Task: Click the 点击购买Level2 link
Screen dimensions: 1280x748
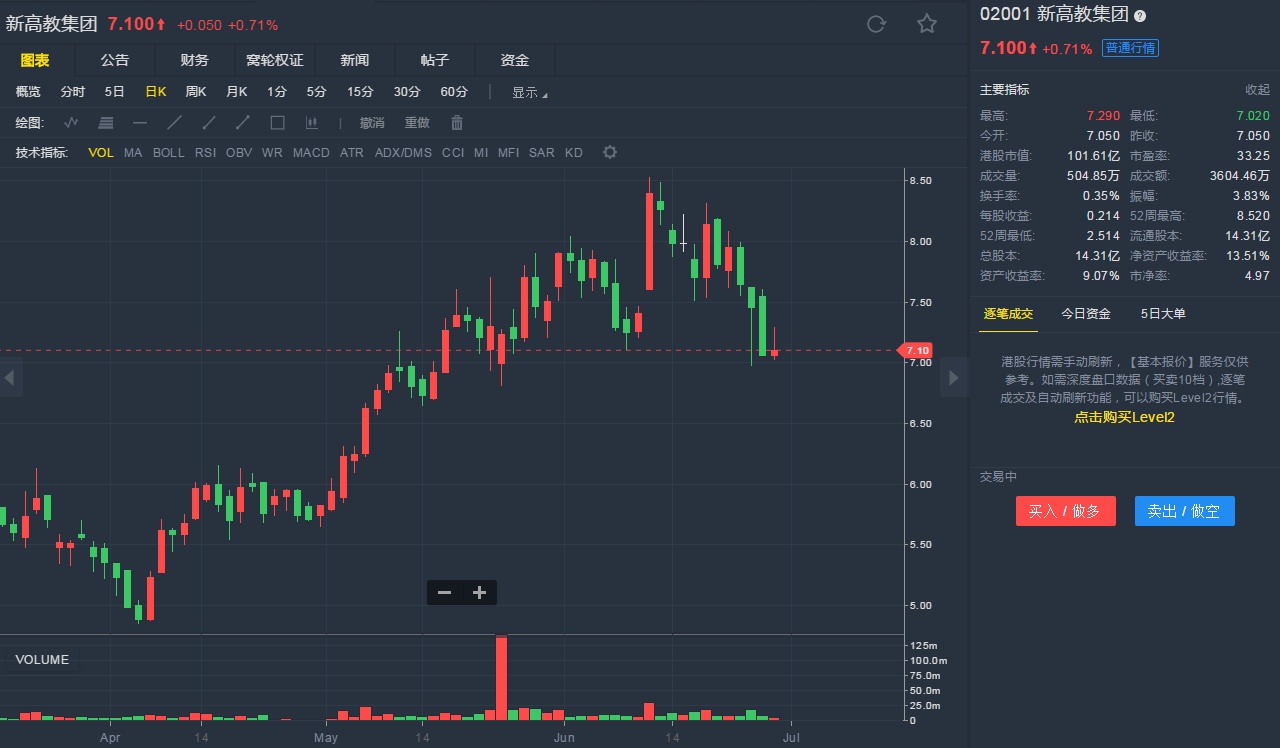Action: pyautogui.click(x=1124, y=417)
